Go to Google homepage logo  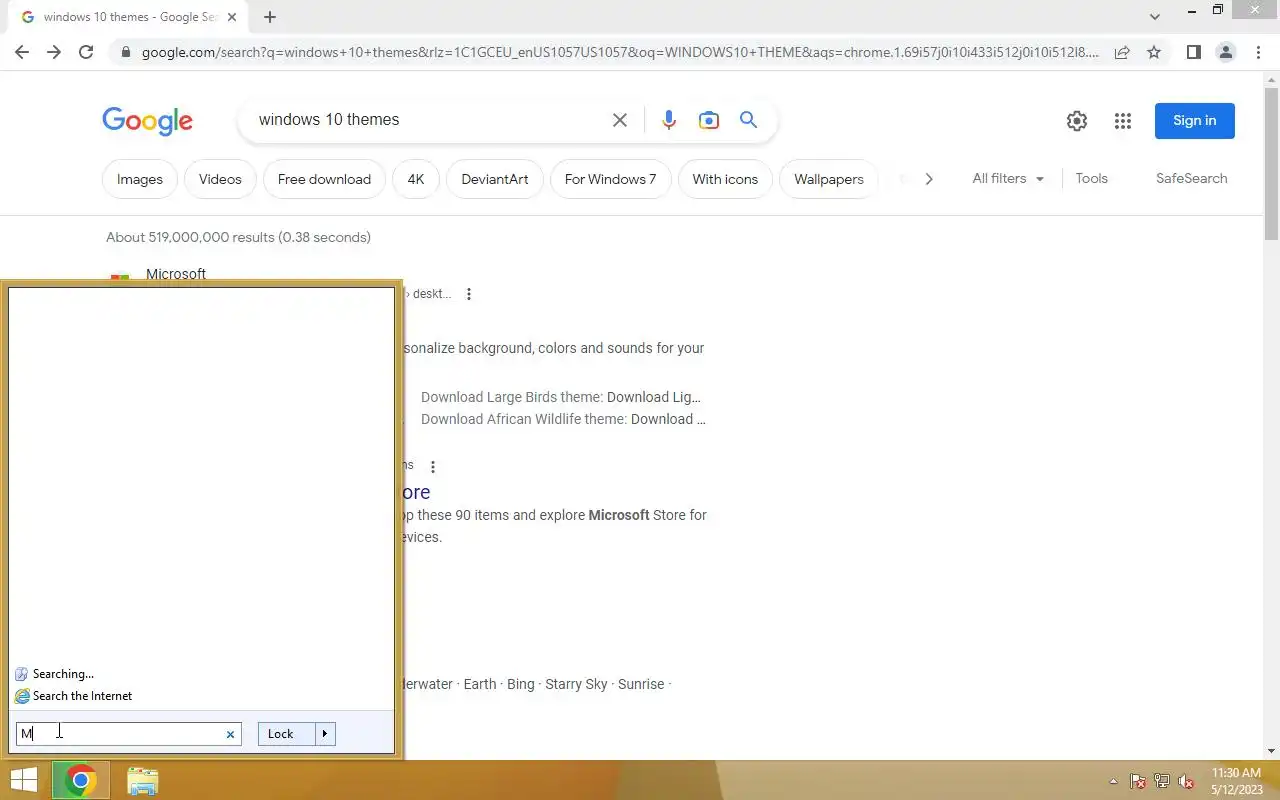pos(147,121)
